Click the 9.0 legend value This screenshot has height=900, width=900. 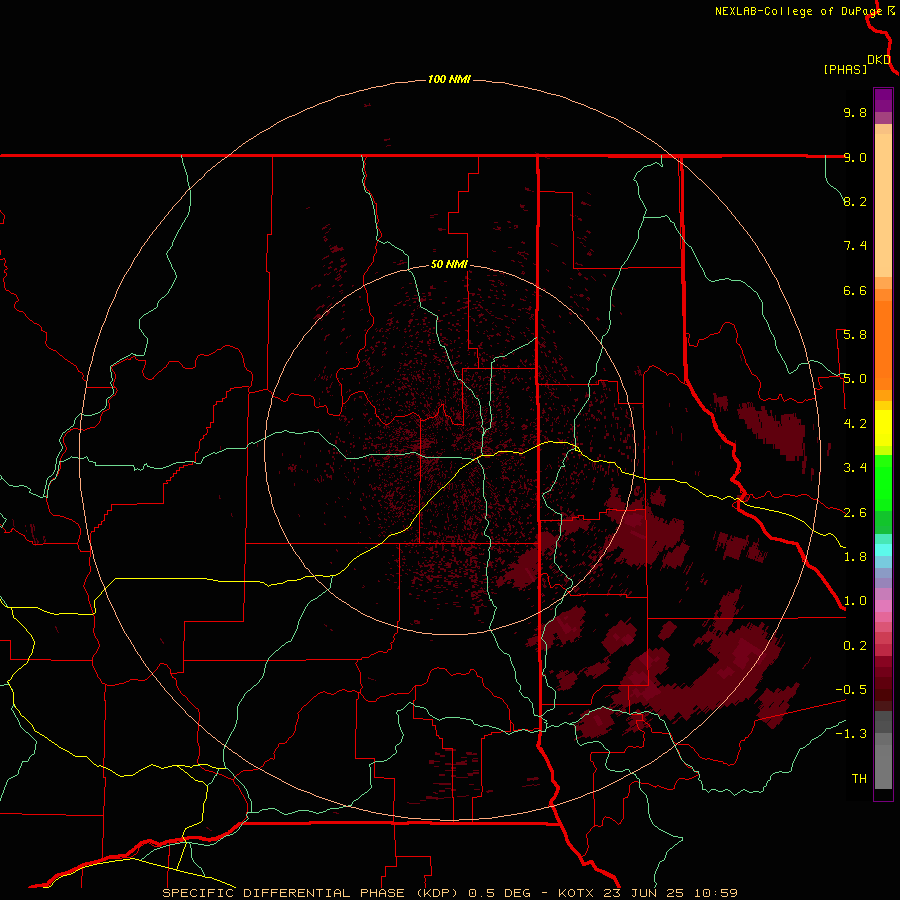pos(855,157)
